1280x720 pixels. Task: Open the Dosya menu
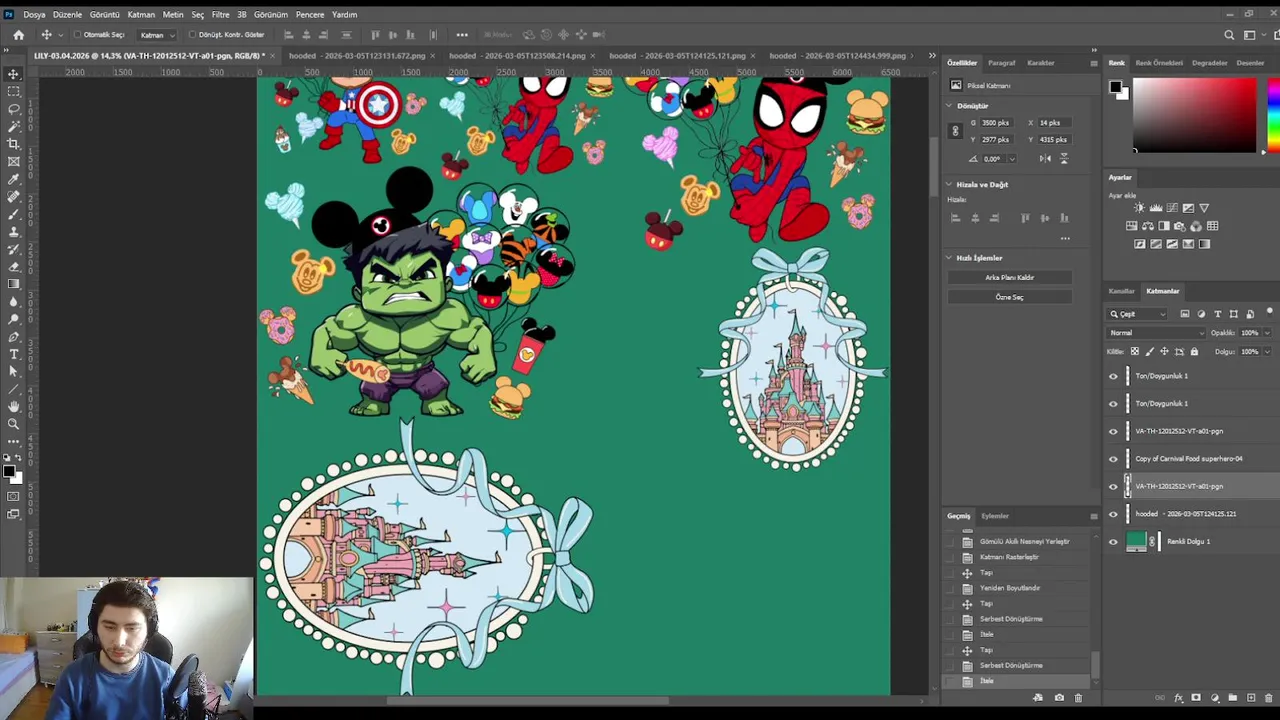[34, 15]
